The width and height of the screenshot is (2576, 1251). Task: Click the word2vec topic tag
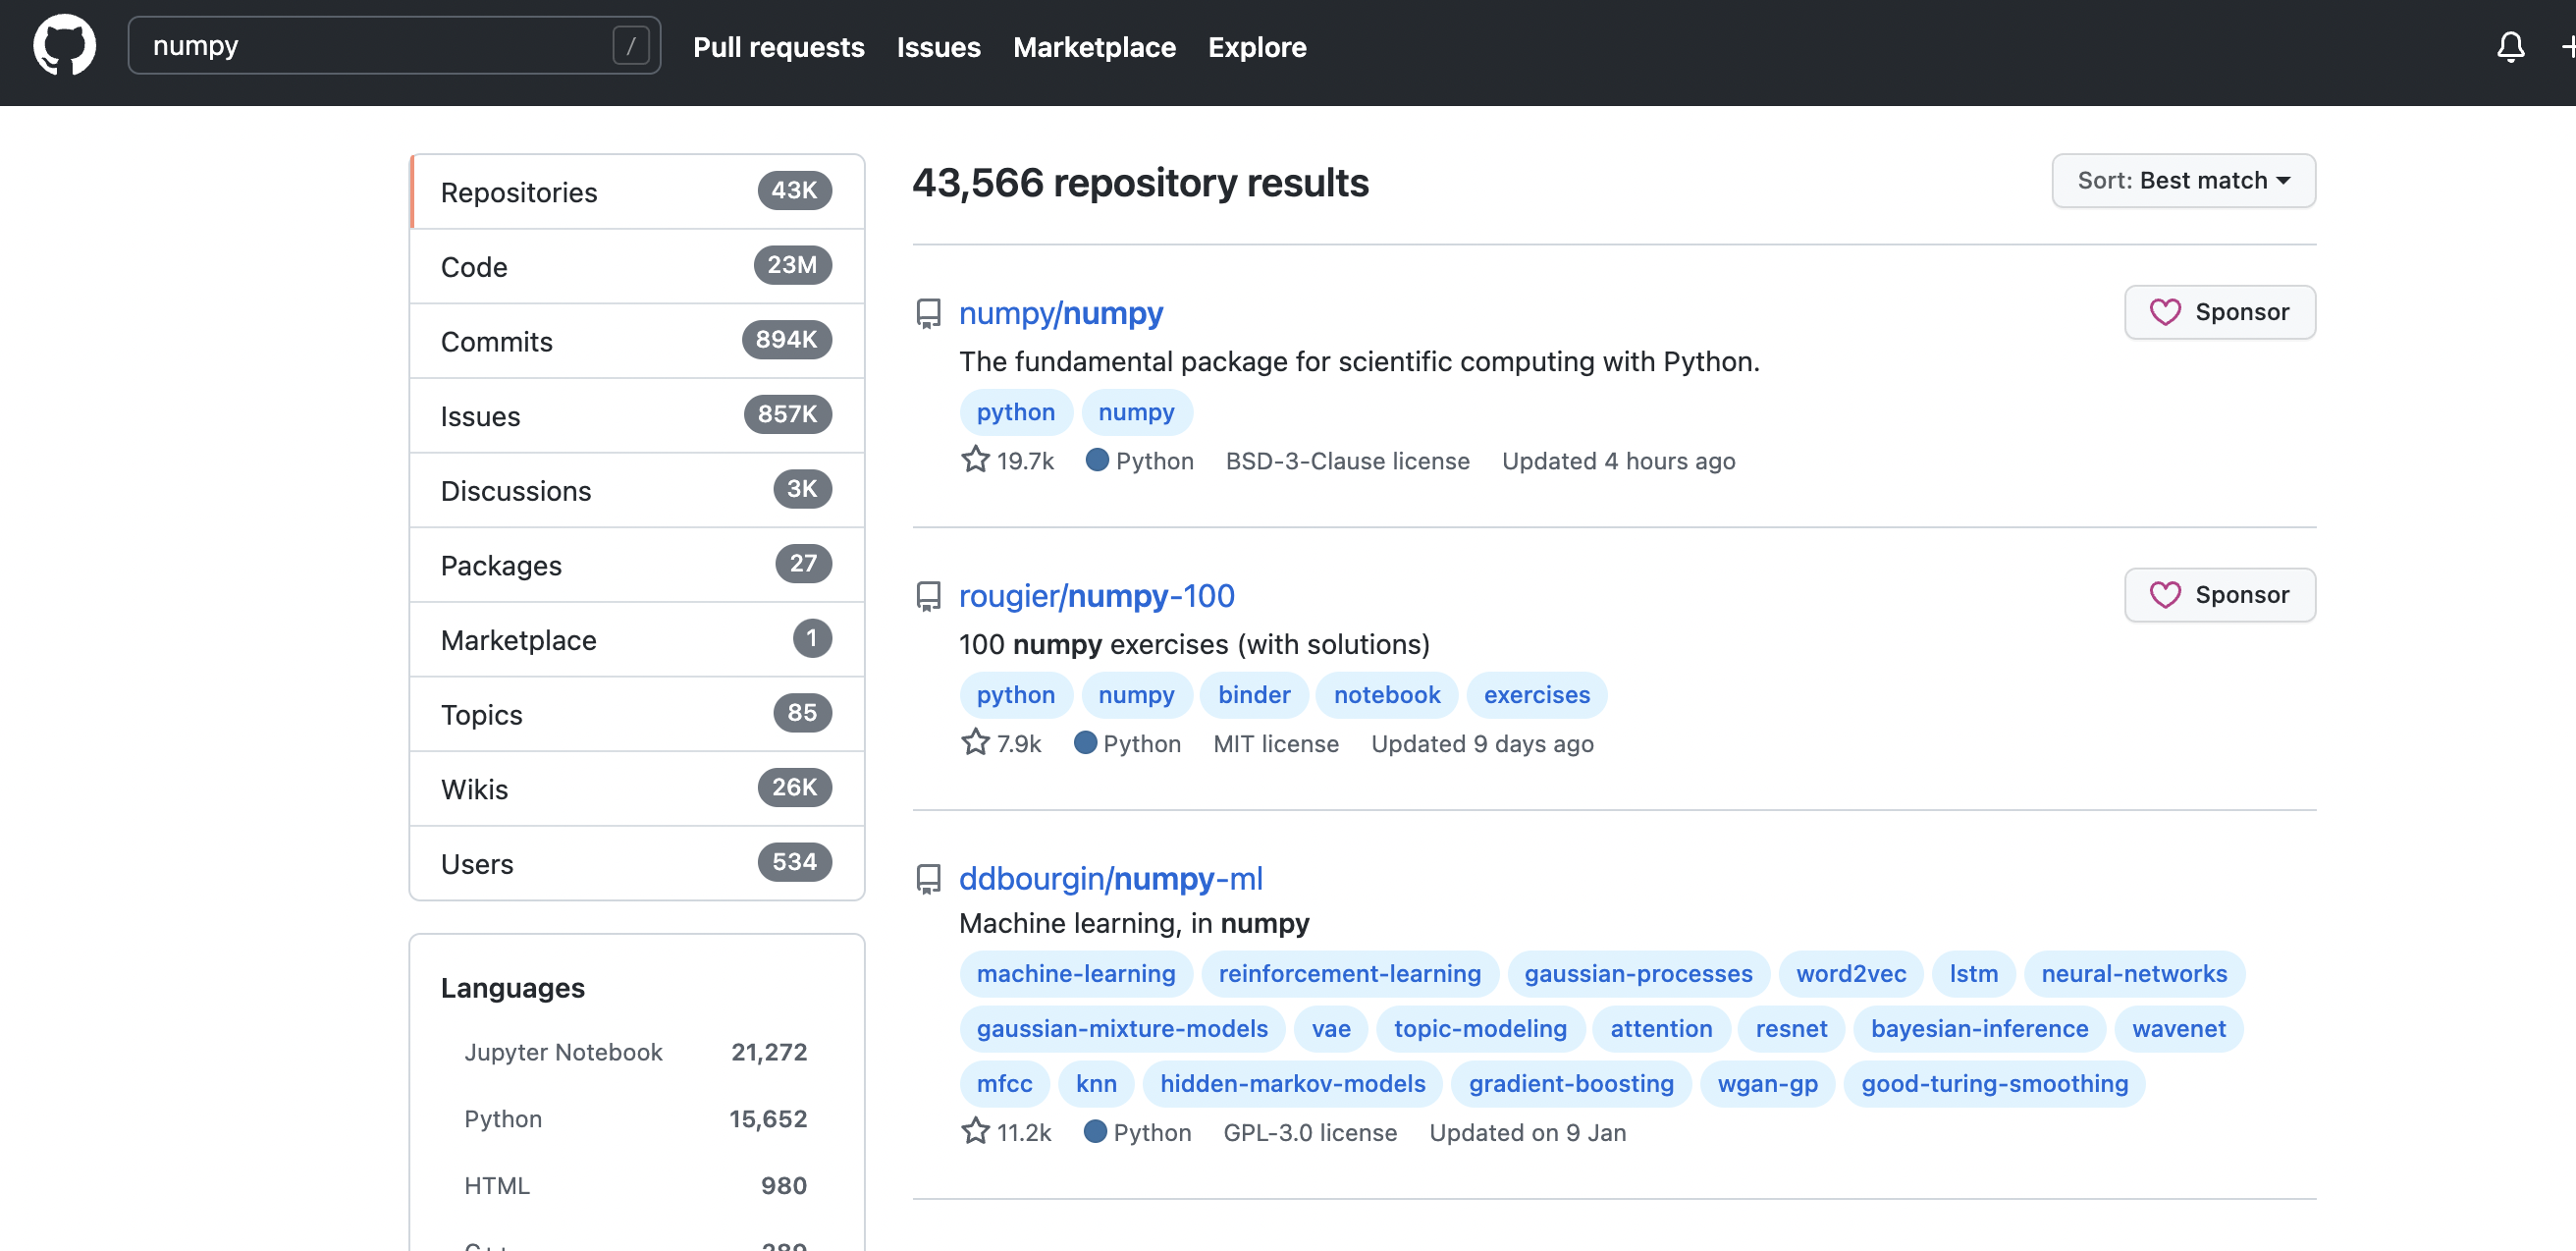[1850, 974]
